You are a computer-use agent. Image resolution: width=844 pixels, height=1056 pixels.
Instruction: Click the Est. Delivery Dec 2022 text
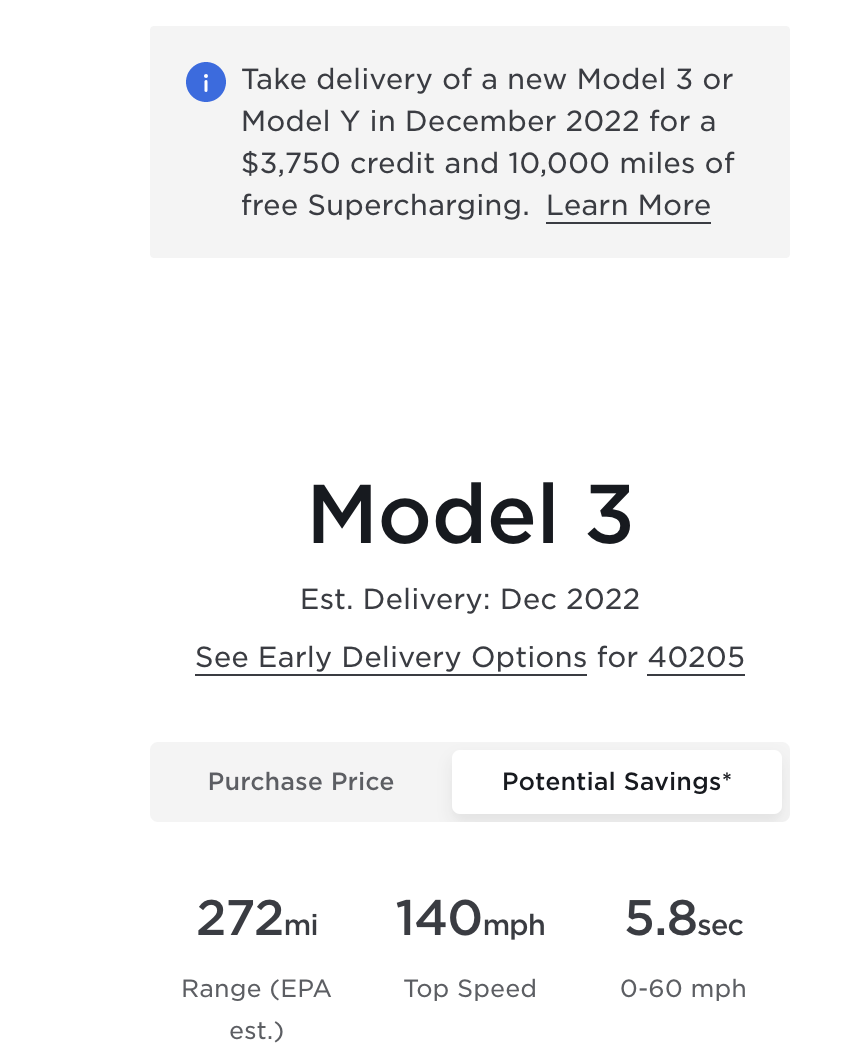470,599
